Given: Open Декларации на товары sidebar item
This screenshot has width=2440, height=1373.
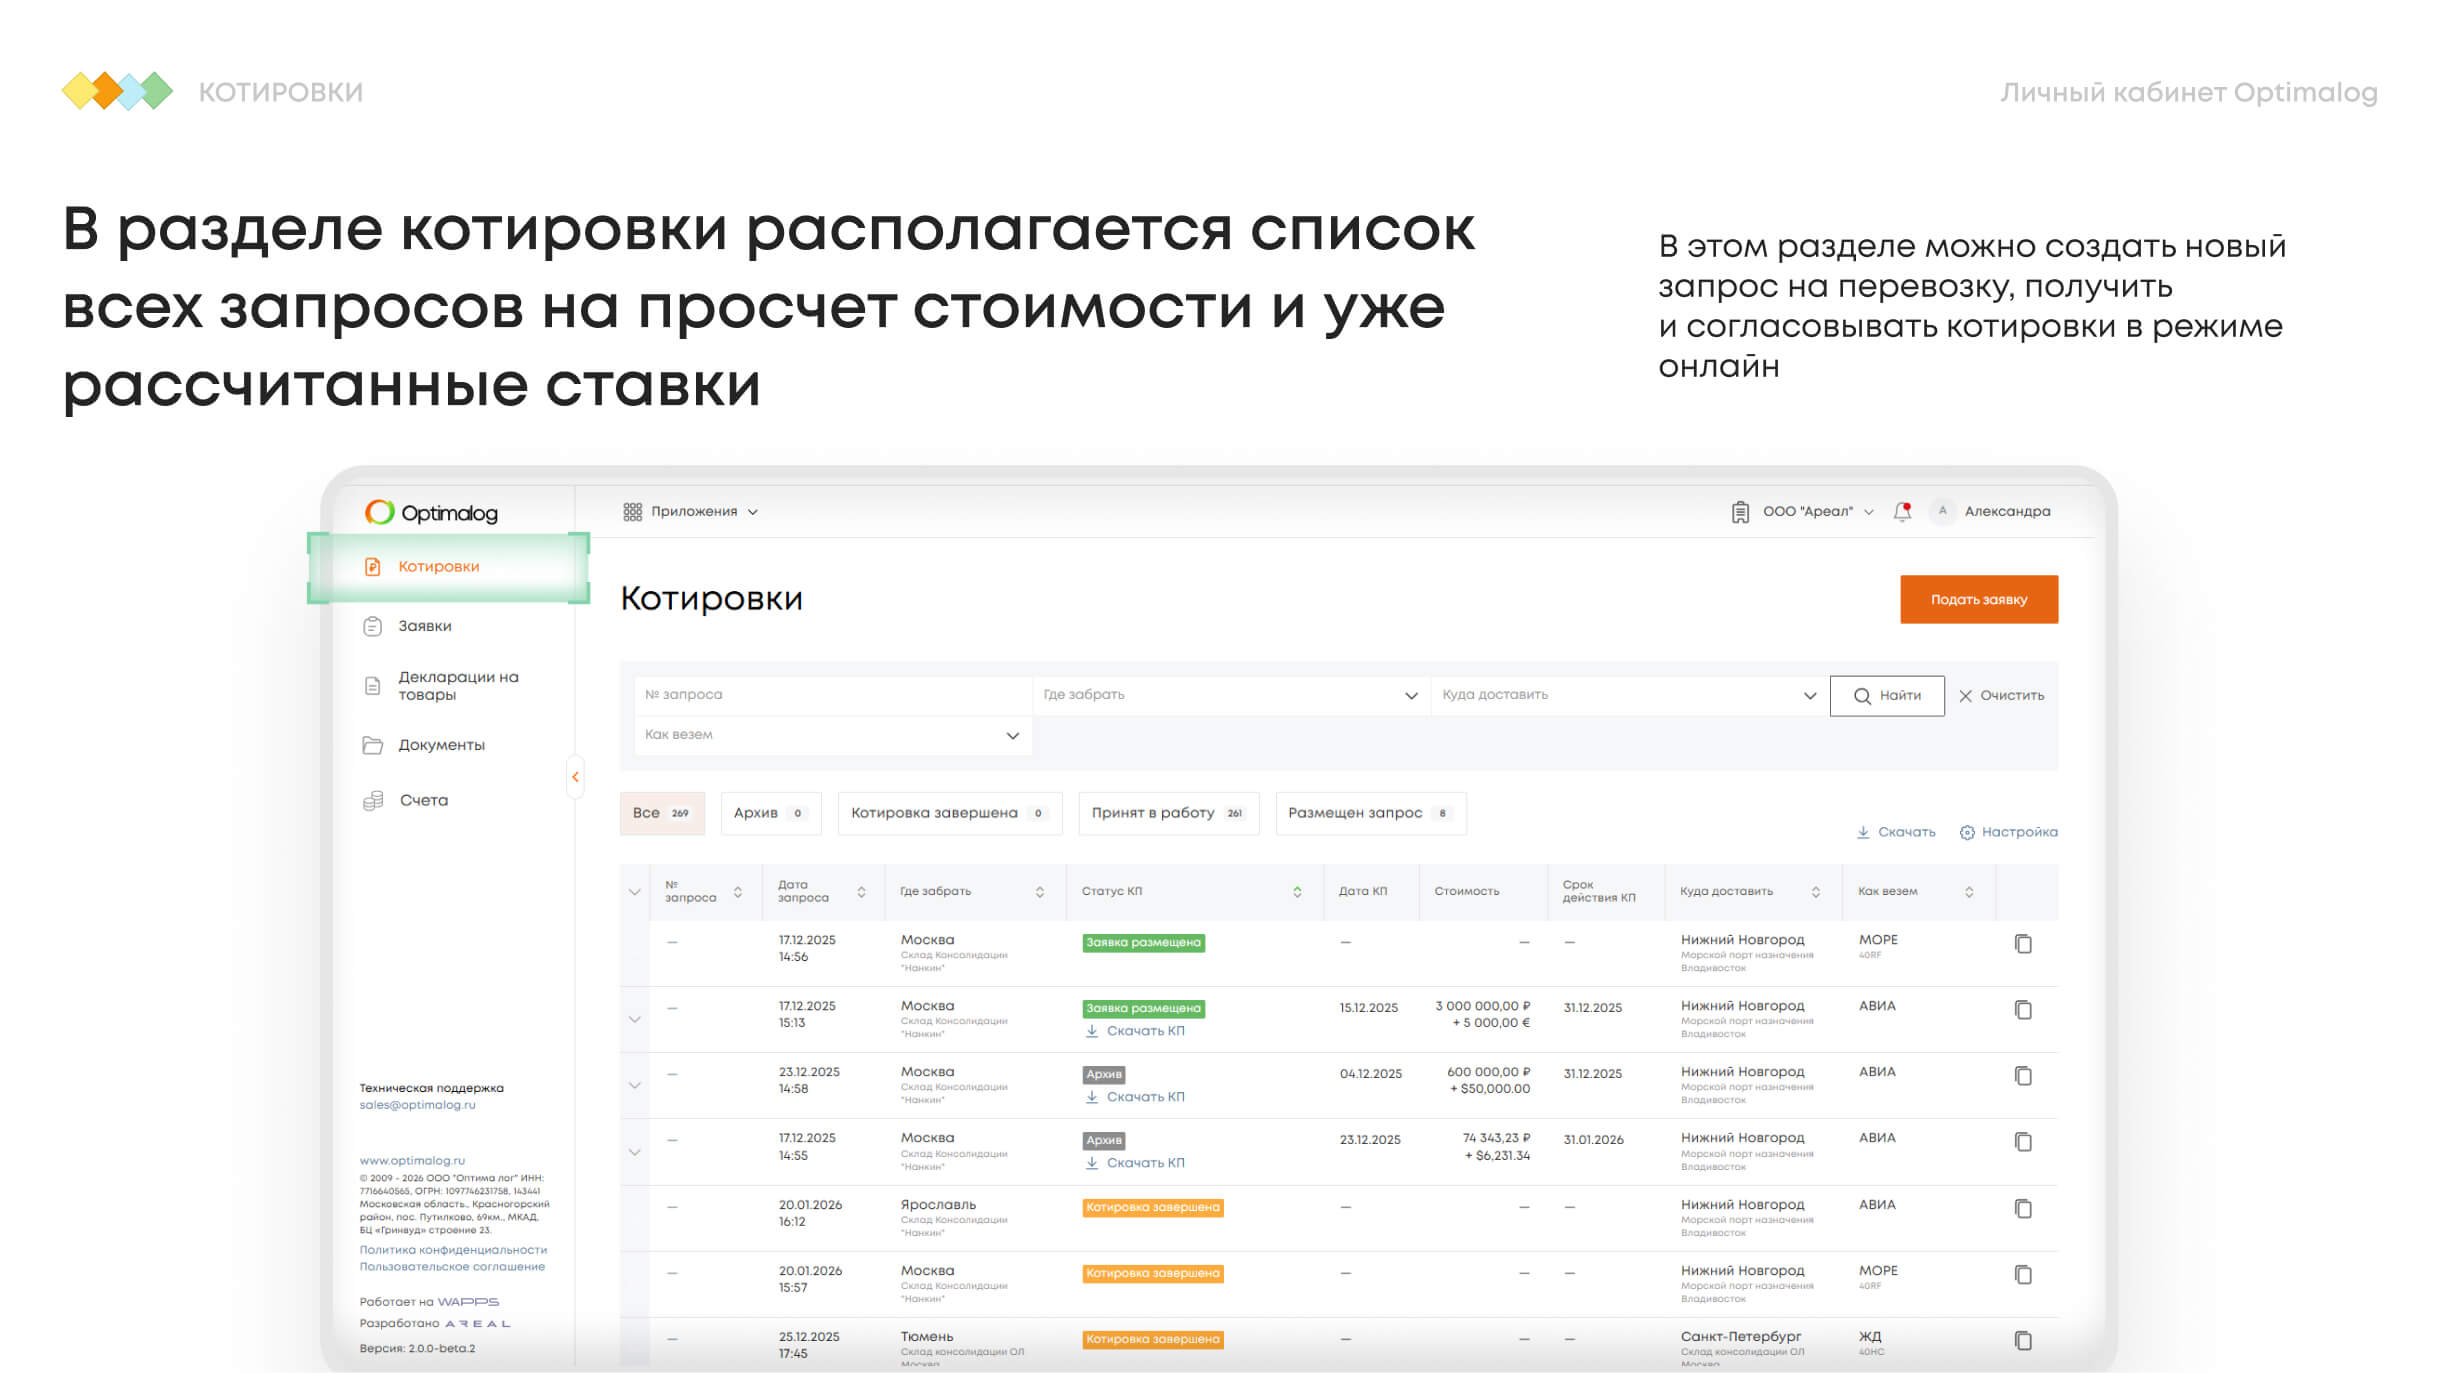Looking at the screenshot, I should (457, 686).
